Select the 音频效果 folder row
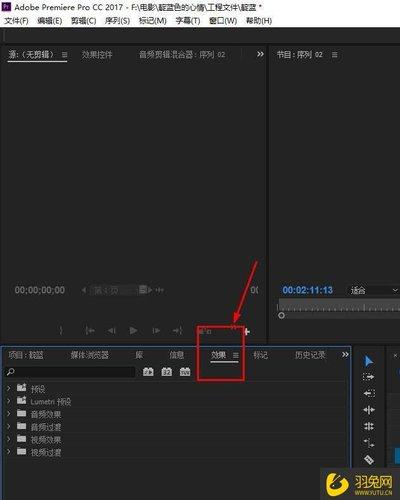This screenshot has width=400, height=500. point(176,414)
